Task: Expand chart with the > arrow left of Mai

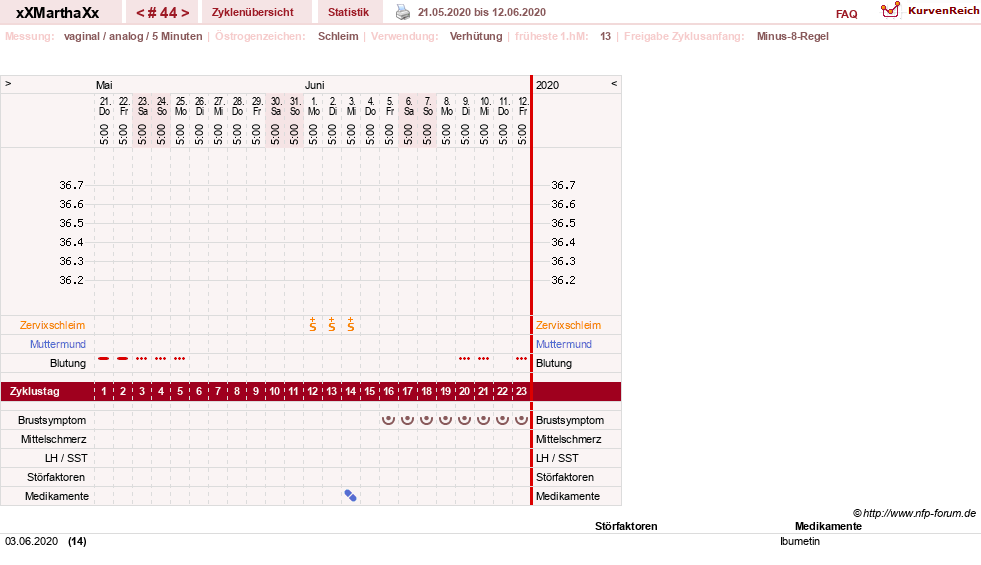Action: [8, 83]
